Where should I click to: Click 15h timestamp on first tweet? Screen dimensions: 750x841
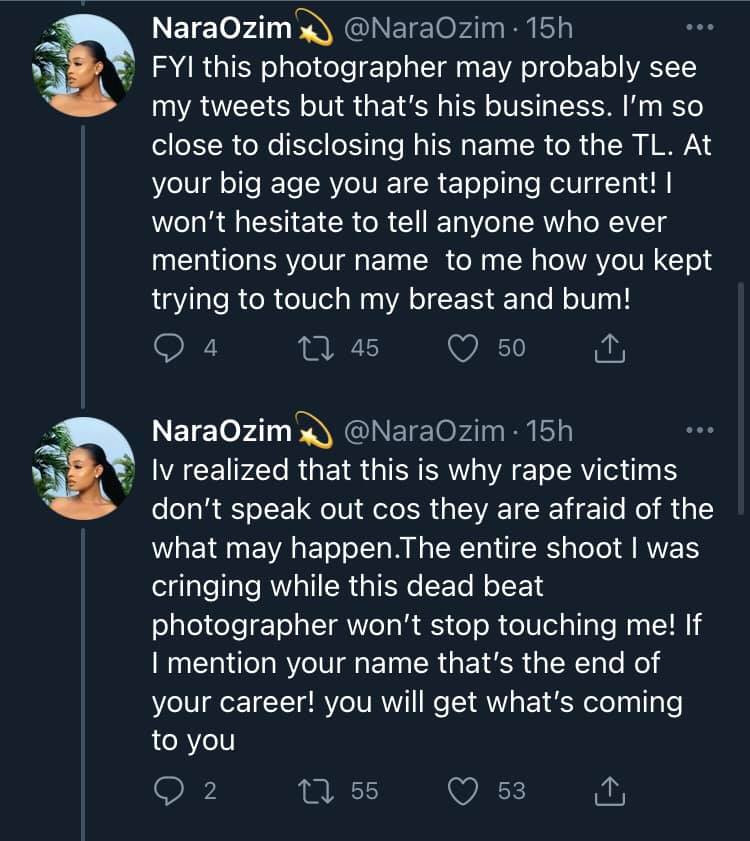pyautogui.click(x=548, y=30)
